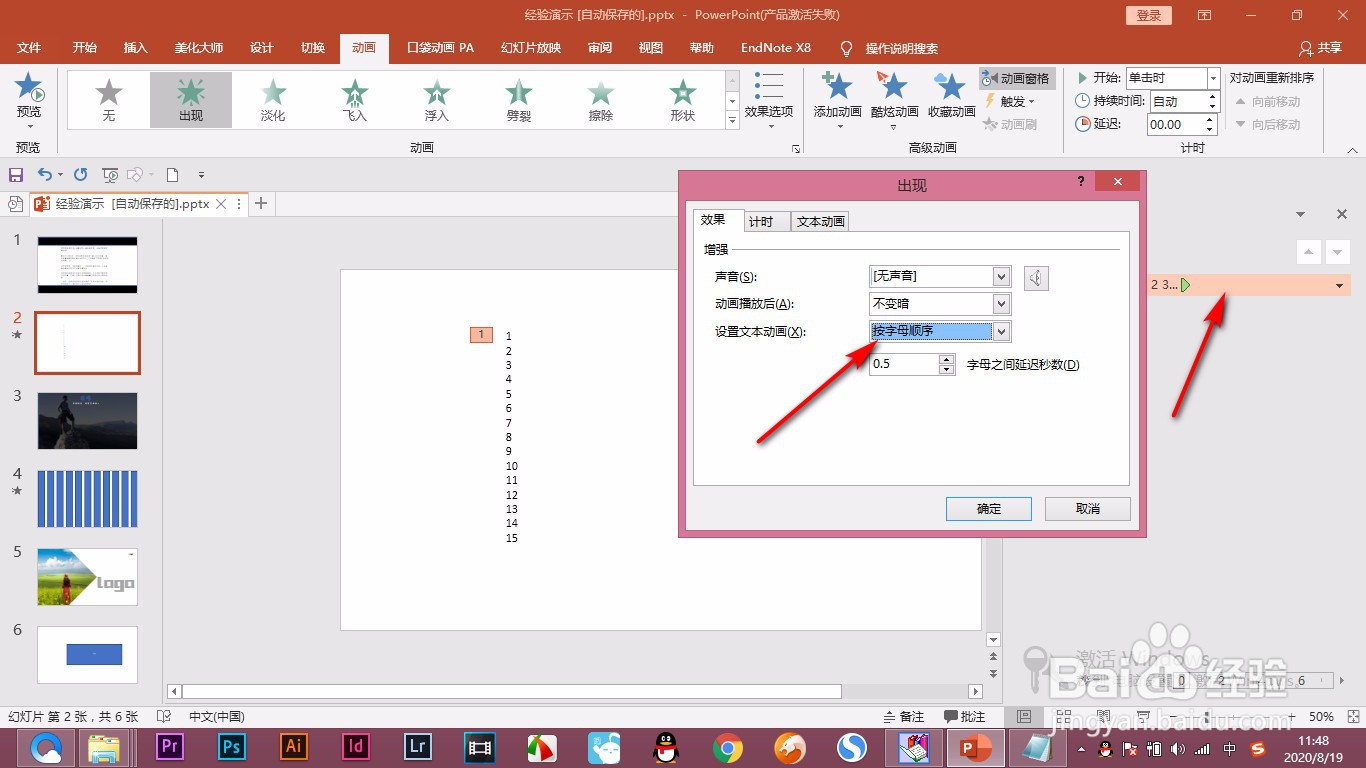Apply the 擦除 (Wipe) animation
This screenshot has height=768, width=1366.
click(599, 99)
